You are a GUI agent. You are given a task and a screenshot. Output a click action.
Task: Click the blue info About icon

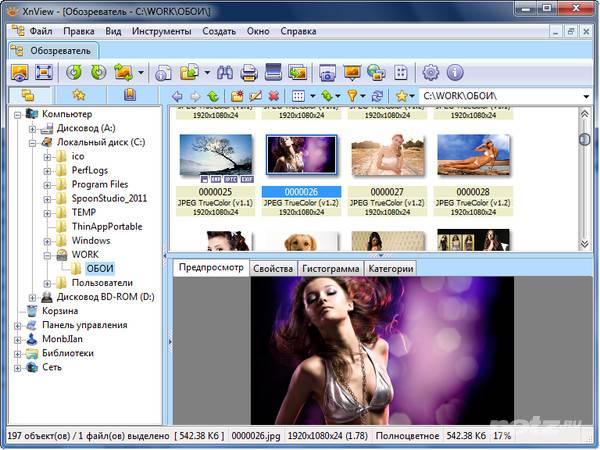[x=455, y=72]
